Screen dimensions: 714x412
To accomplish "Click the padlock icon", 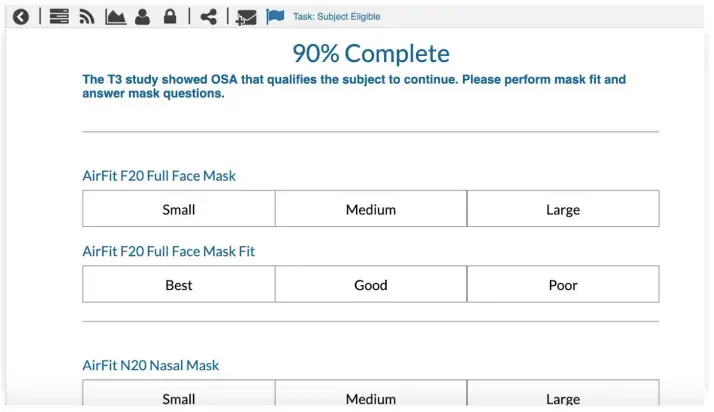I will [170, 16].
